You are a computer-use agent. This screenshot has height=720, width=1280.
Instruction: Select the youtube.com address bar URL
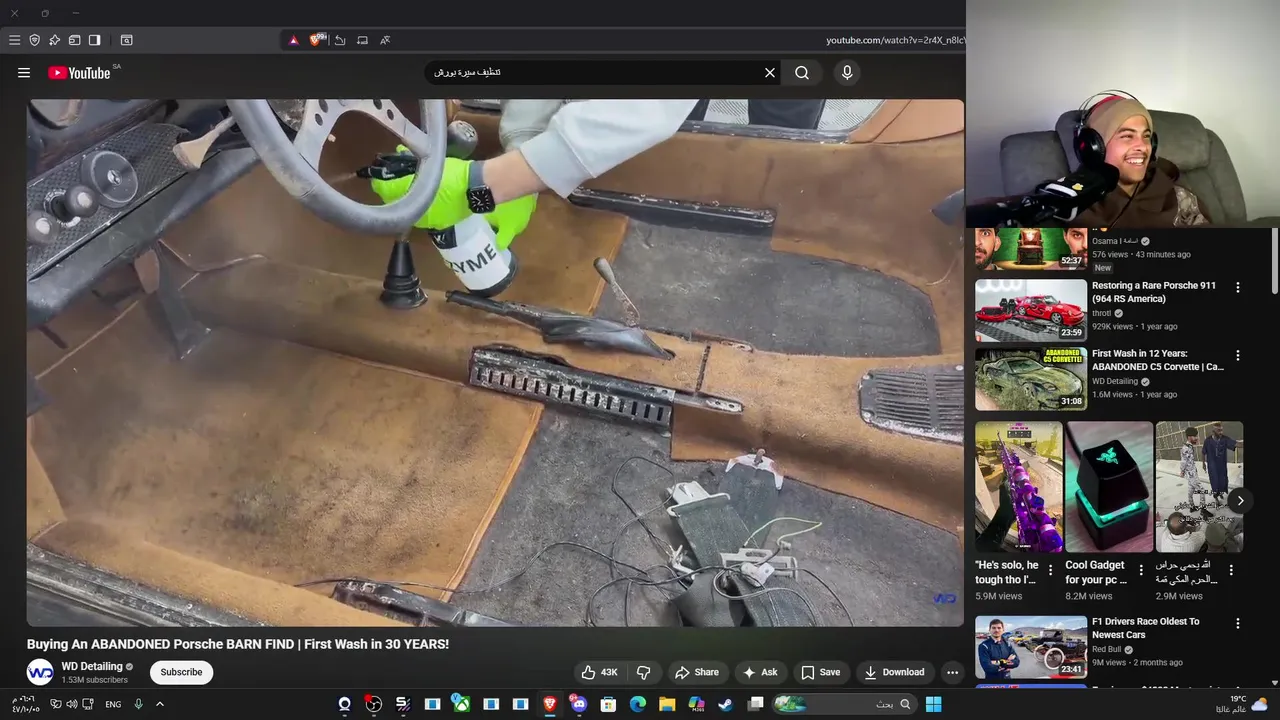coord(895,40)
